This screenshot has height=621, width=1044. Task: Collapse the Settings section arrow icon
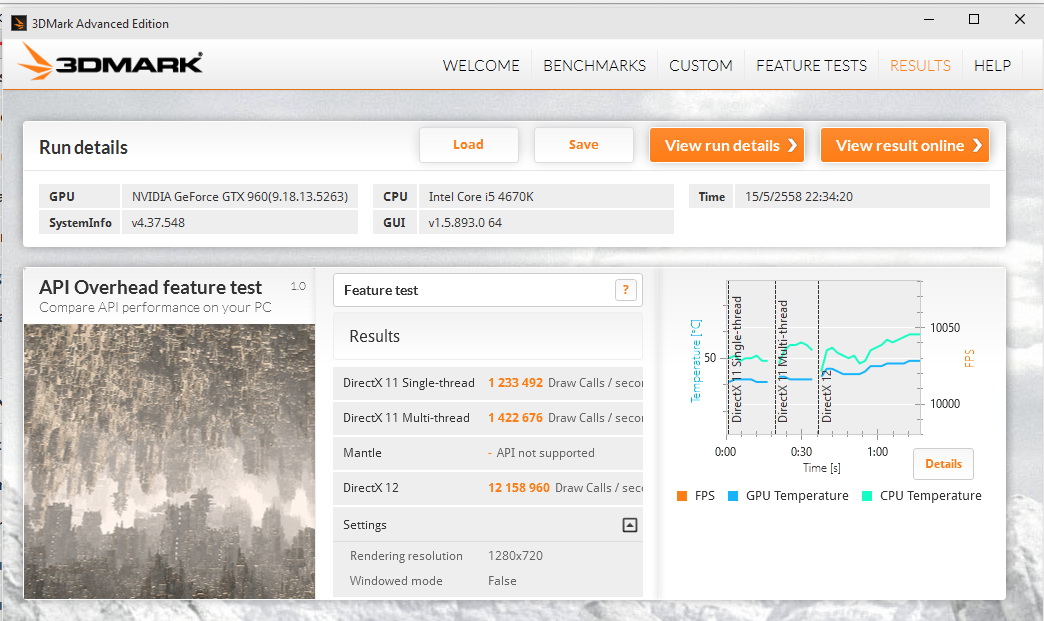[x=629, y=525]
